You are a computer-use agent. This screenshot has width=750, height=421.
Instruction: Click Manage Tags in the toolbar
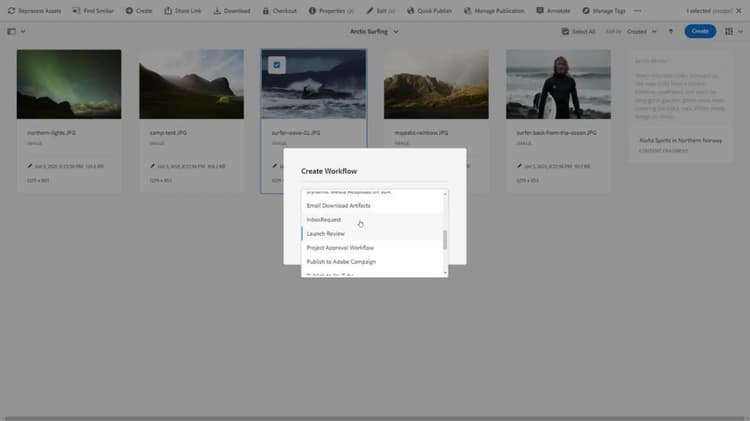click(x=604, y=11)
